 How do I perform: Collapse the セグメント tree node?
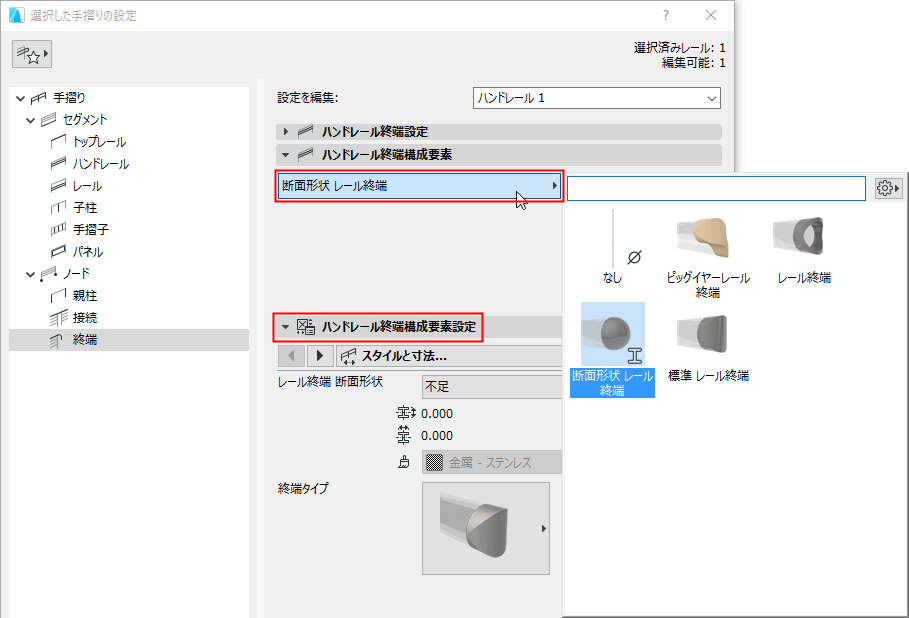(31, 120)
